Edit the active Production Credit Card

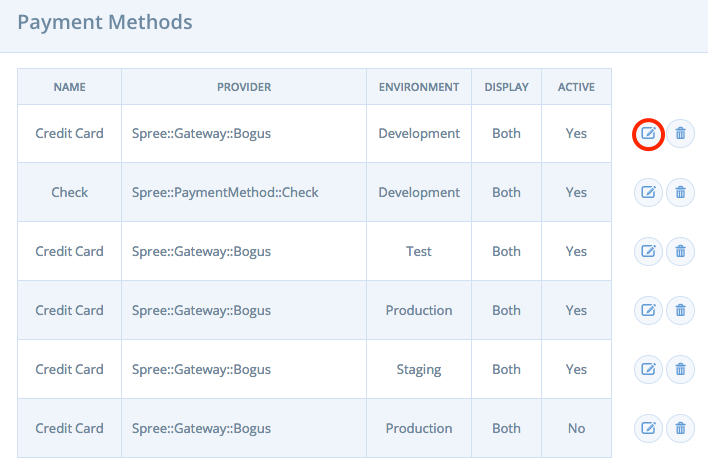648,310
